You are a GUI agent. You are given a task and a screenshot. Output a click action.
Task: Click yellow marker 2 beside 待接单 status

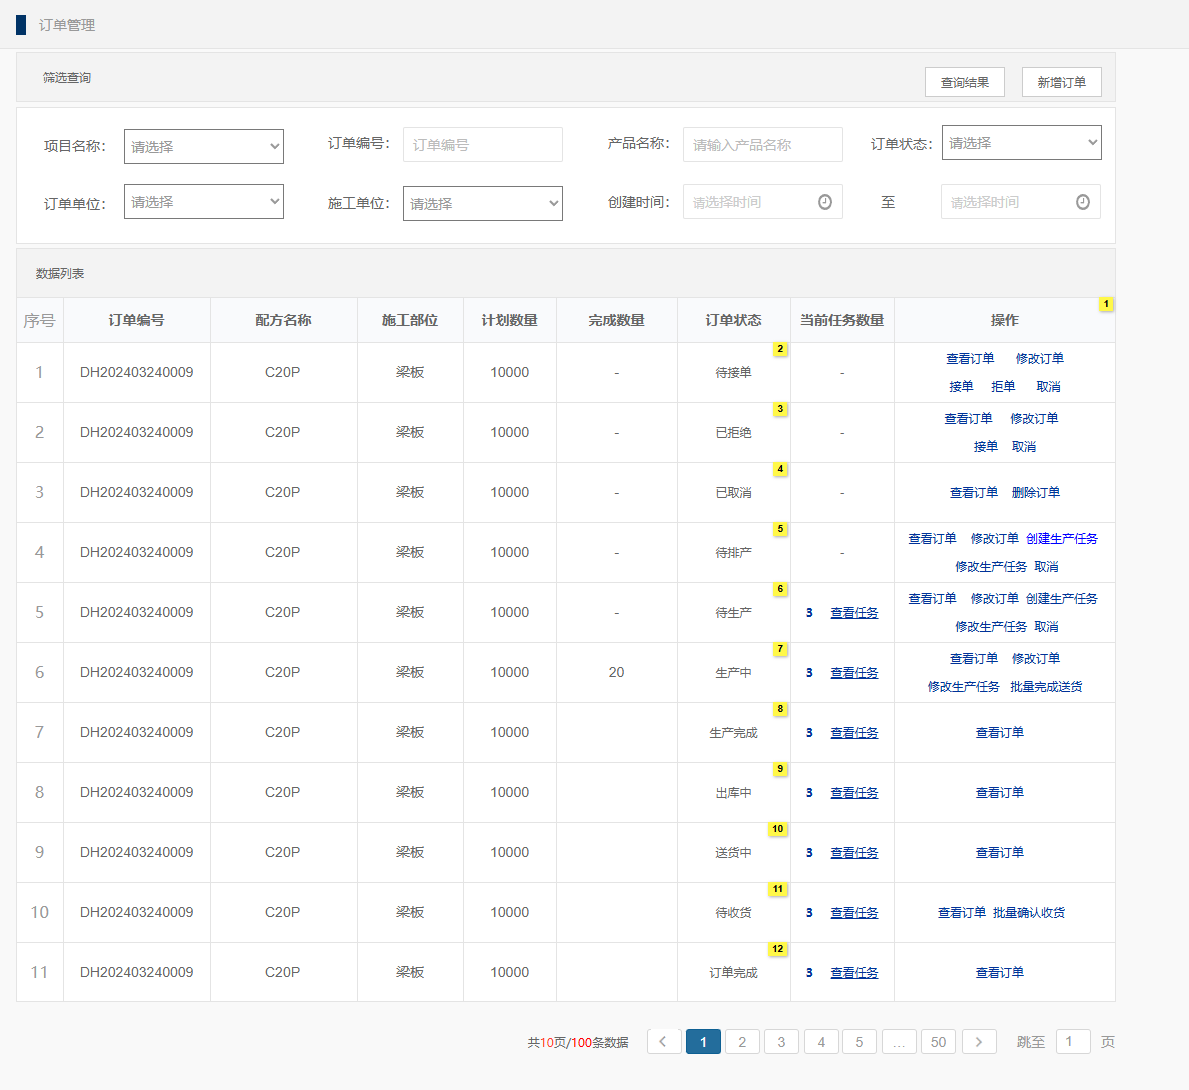[780, 349]
